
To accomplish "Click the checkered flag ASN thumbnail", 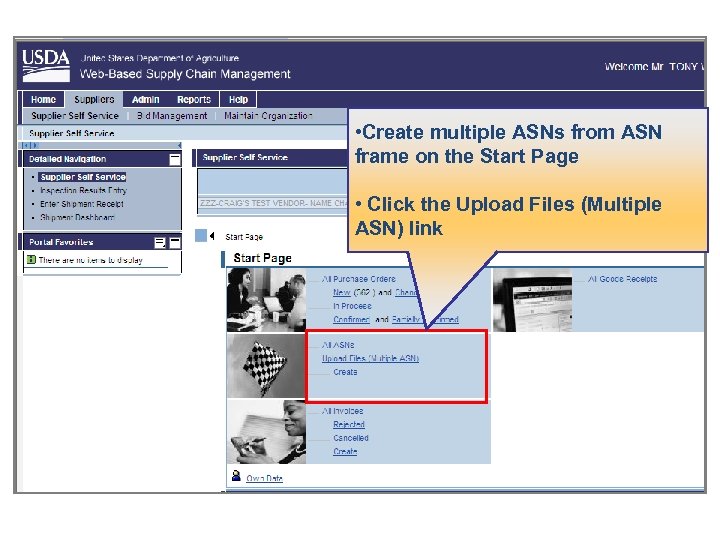I will coord(266,366).
